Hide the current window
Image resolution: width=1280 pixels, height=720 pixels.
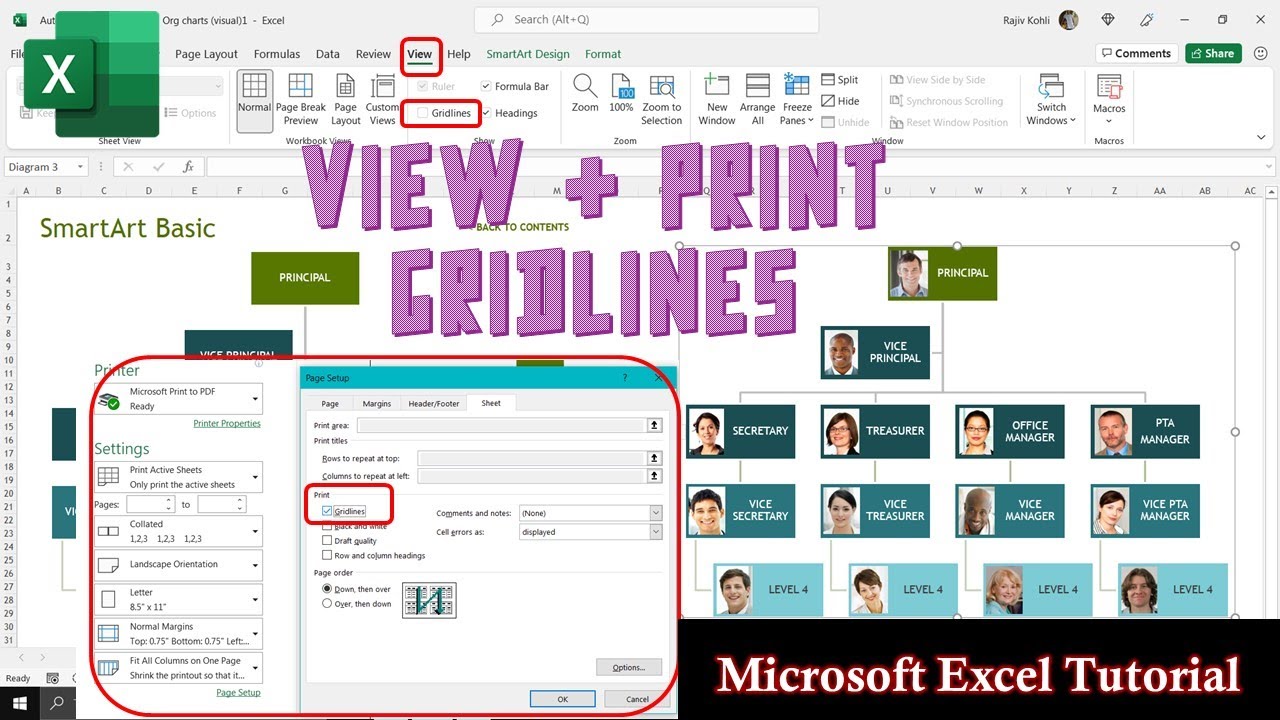click(840, 101)
